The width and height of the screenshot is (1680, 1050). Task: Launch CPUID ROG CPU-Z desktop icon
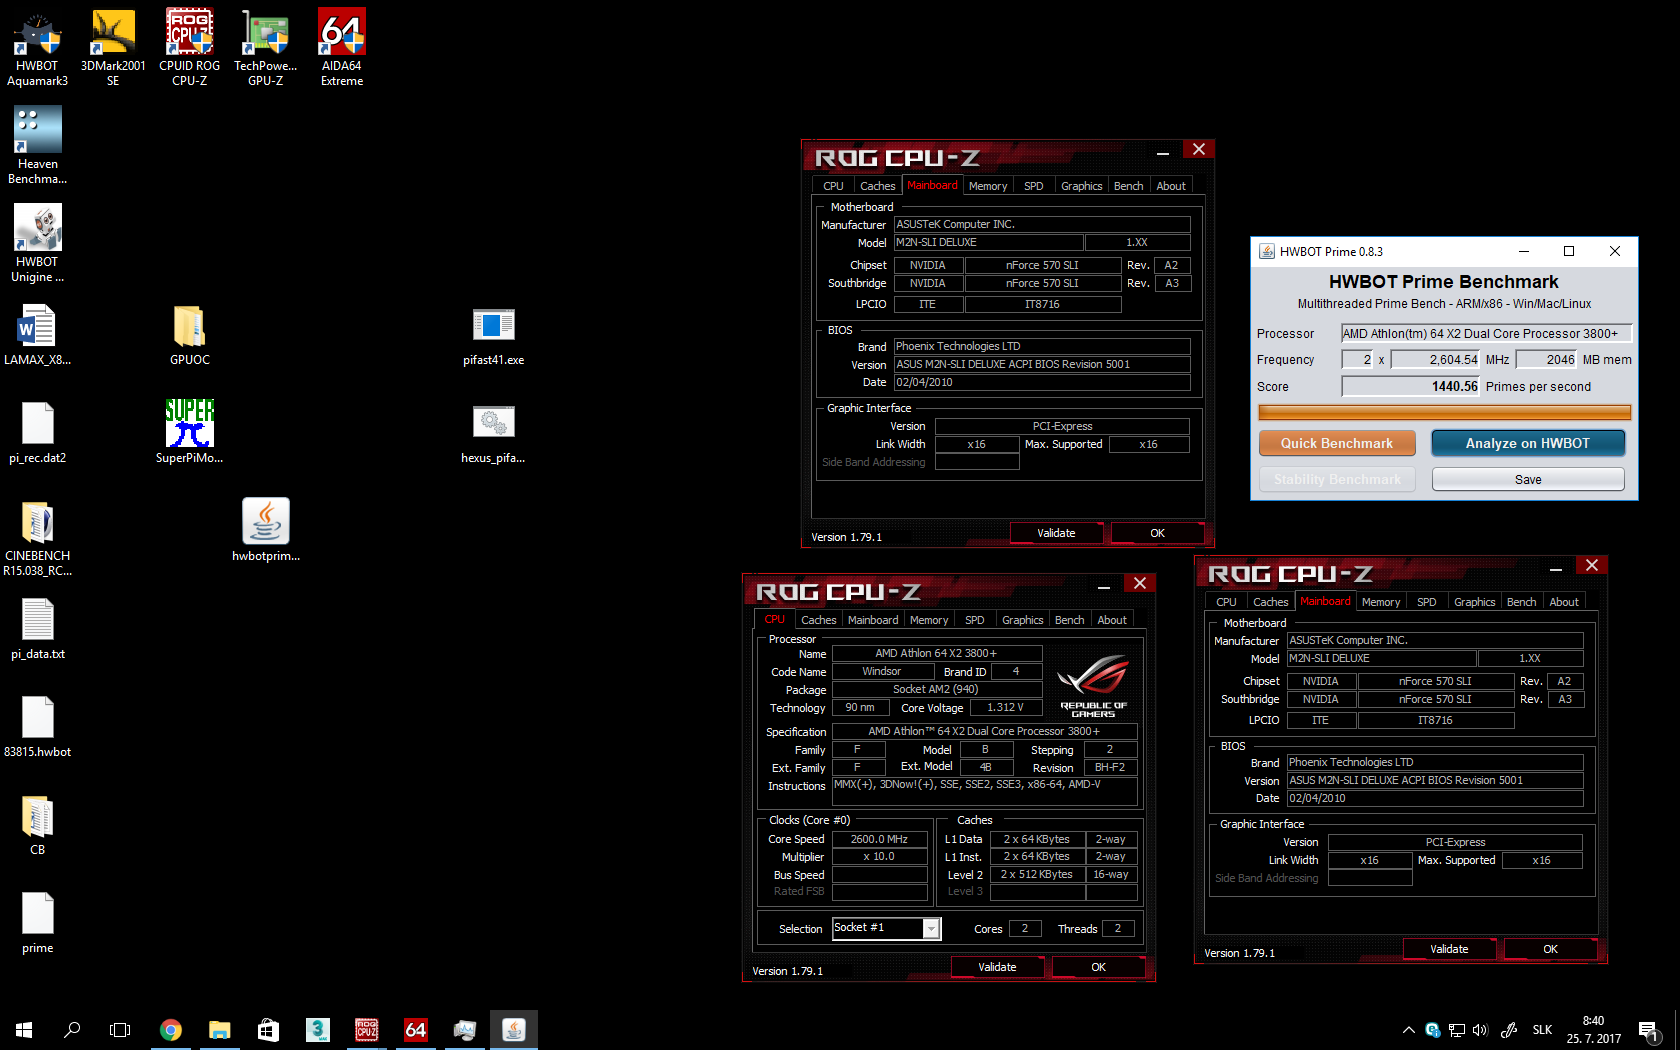pyautogui.click(x=189, y=48)
